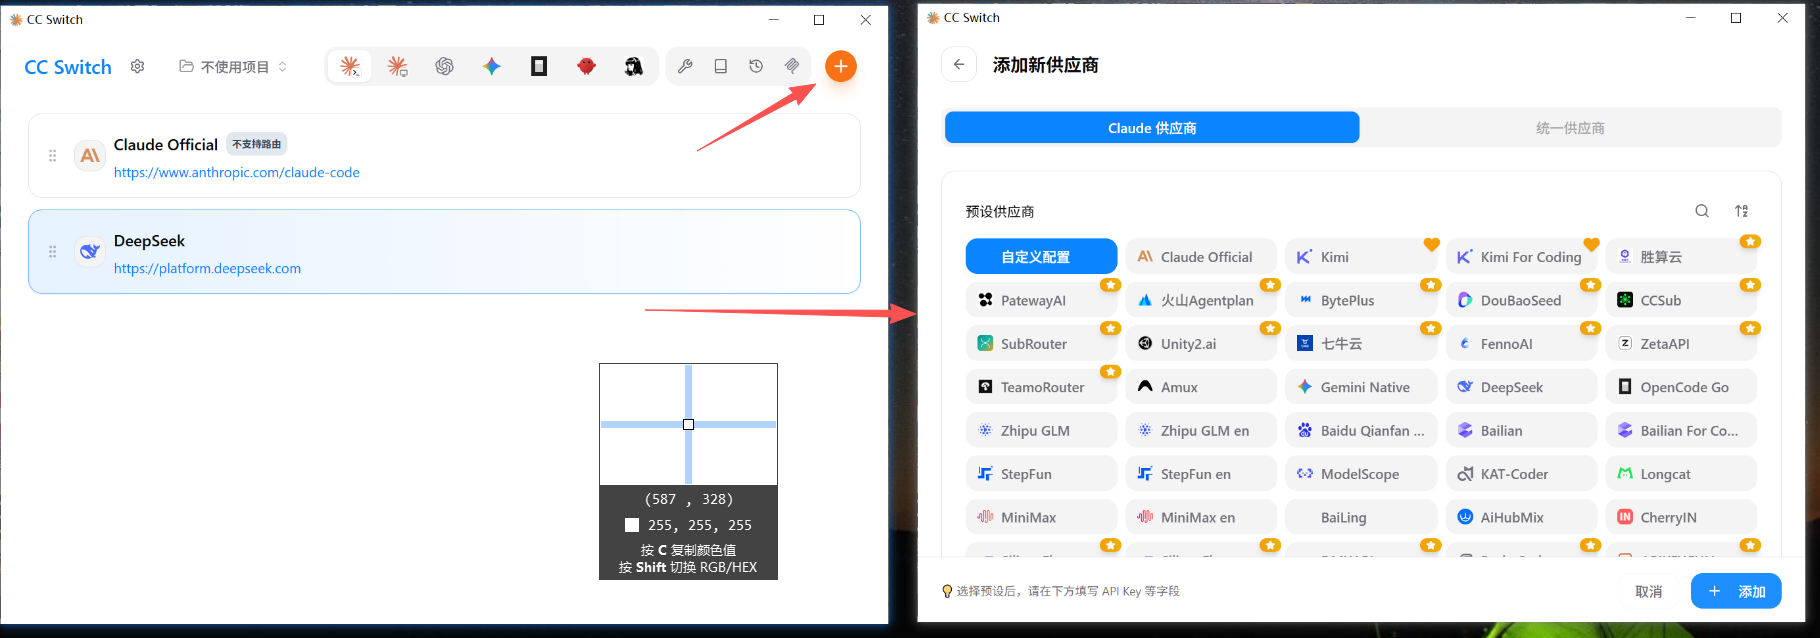The width and height of the screenshot is (1820, 638).
Task: Switch to the Gemini star app icon
Action: point(492,66)
